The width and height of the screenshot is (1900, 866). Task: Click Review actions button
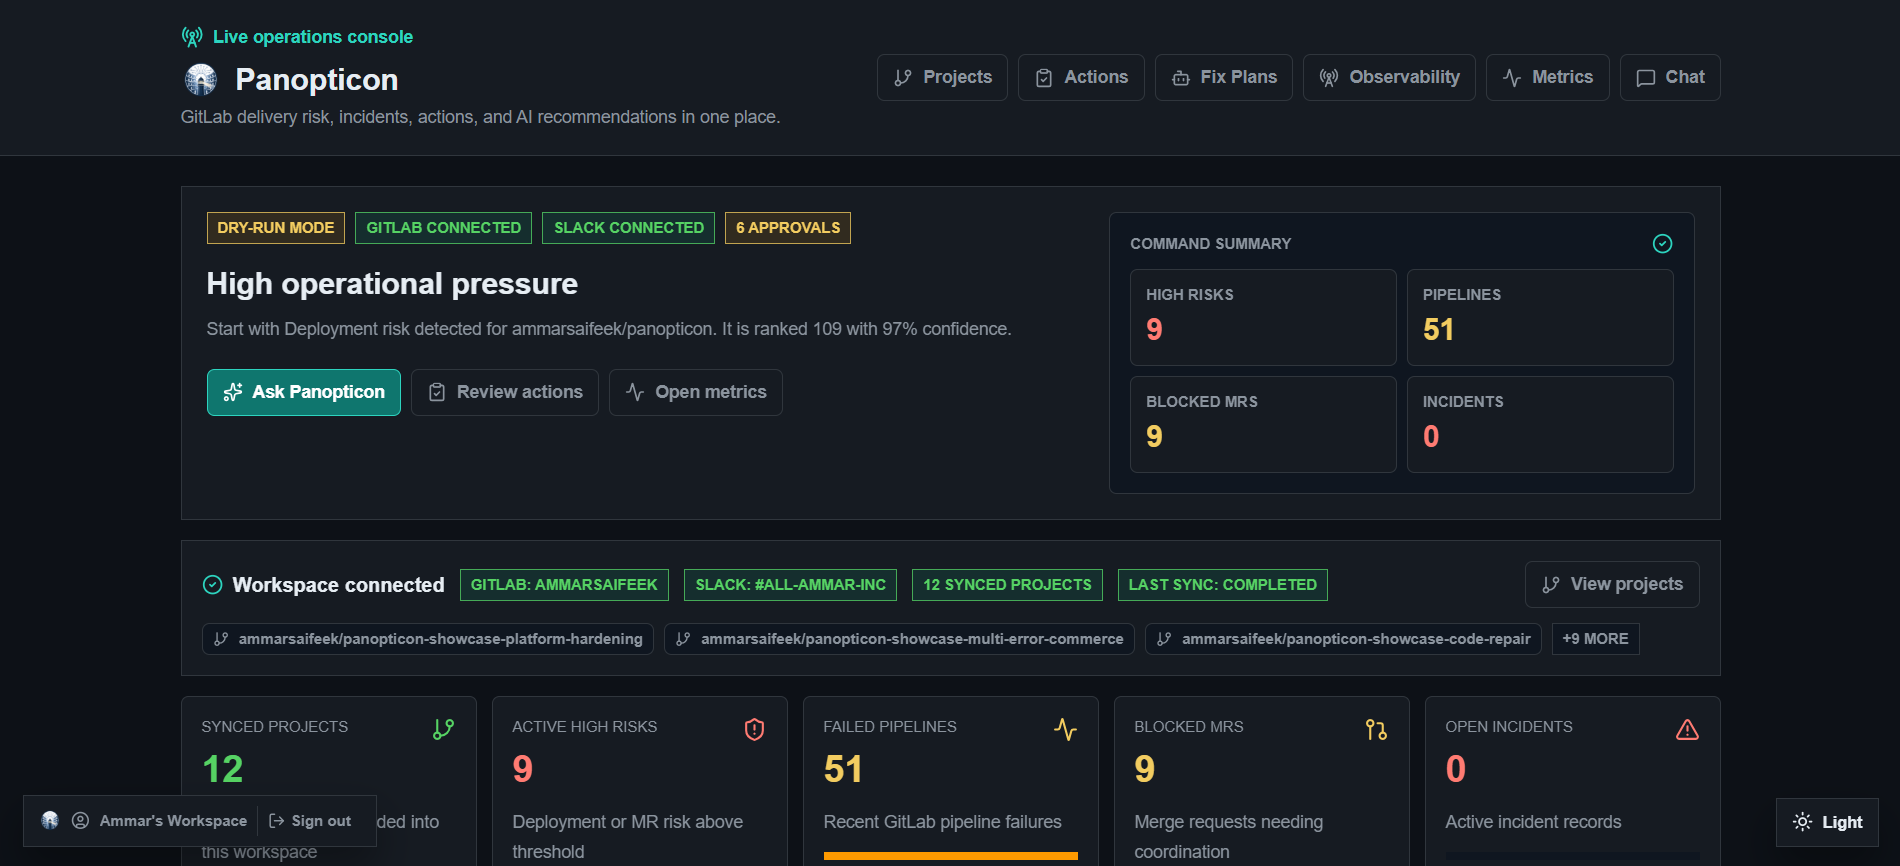coord(505,392)
